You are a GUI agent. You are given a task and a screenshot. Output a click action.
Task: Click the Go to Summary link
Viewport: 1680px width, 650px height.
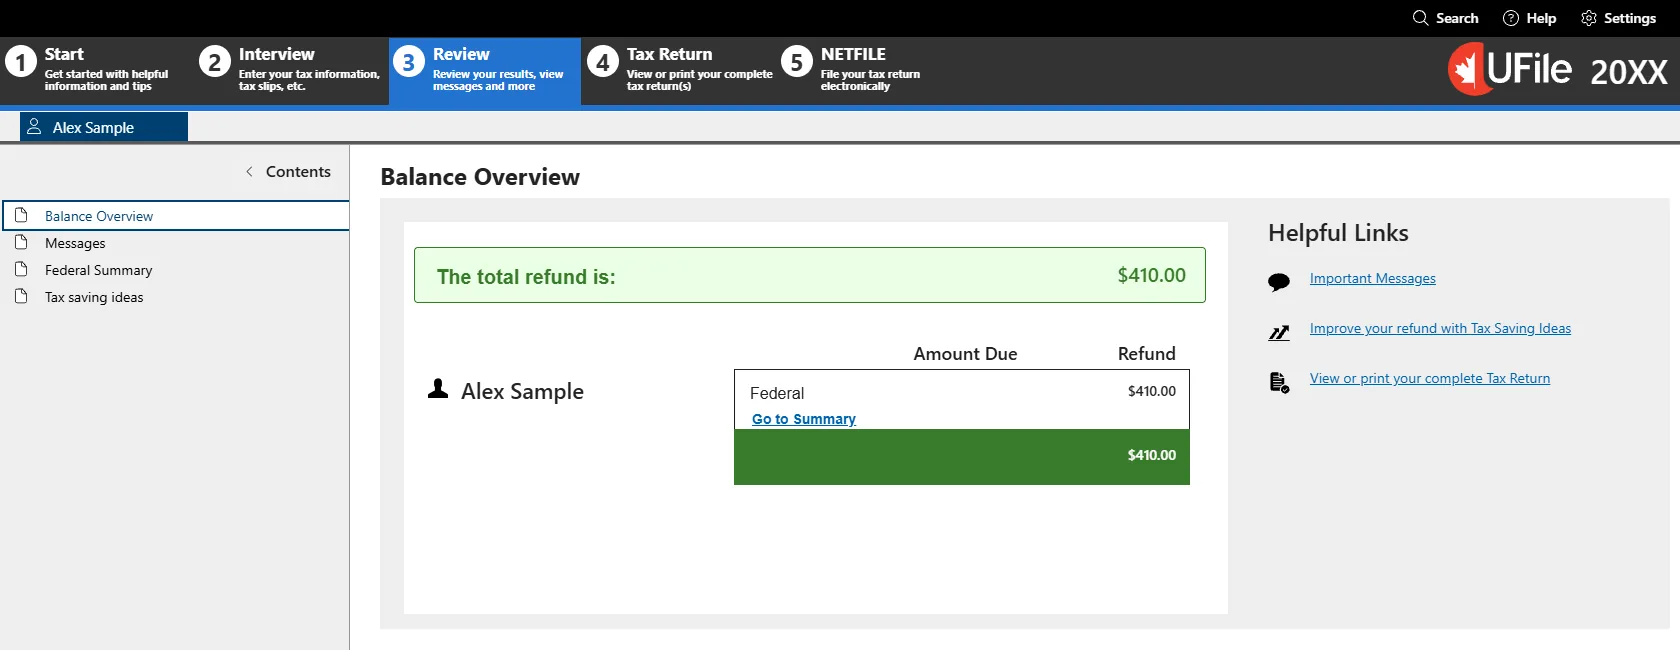(804, 419)
